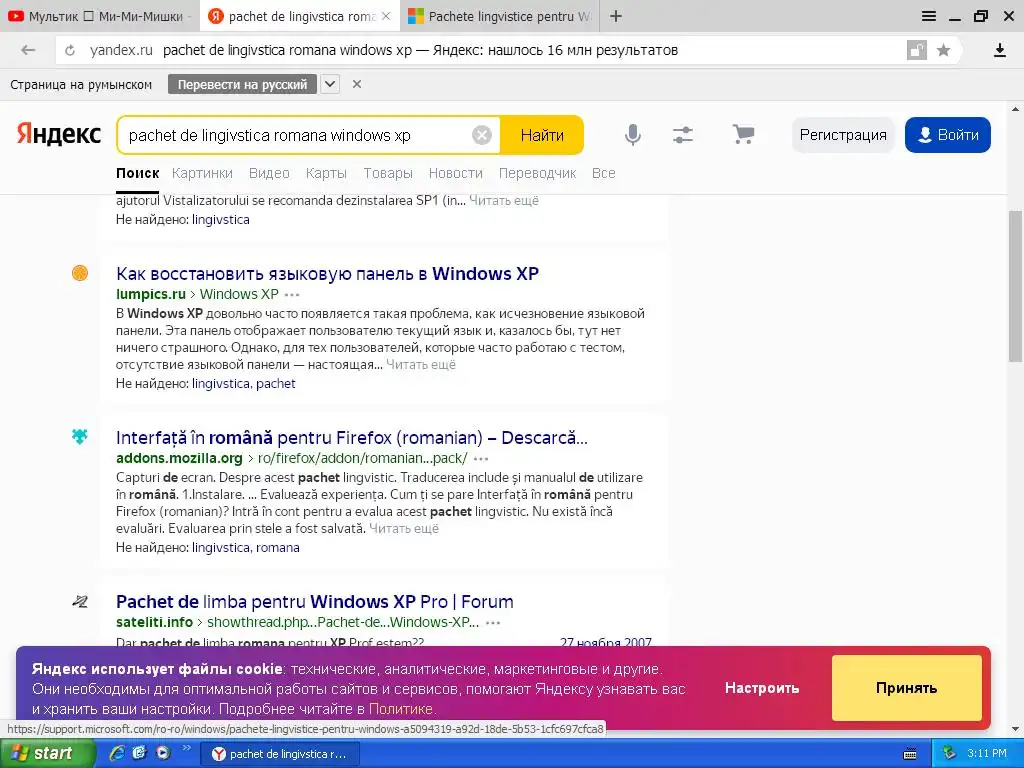Click the Войти login button

(948, 135)
